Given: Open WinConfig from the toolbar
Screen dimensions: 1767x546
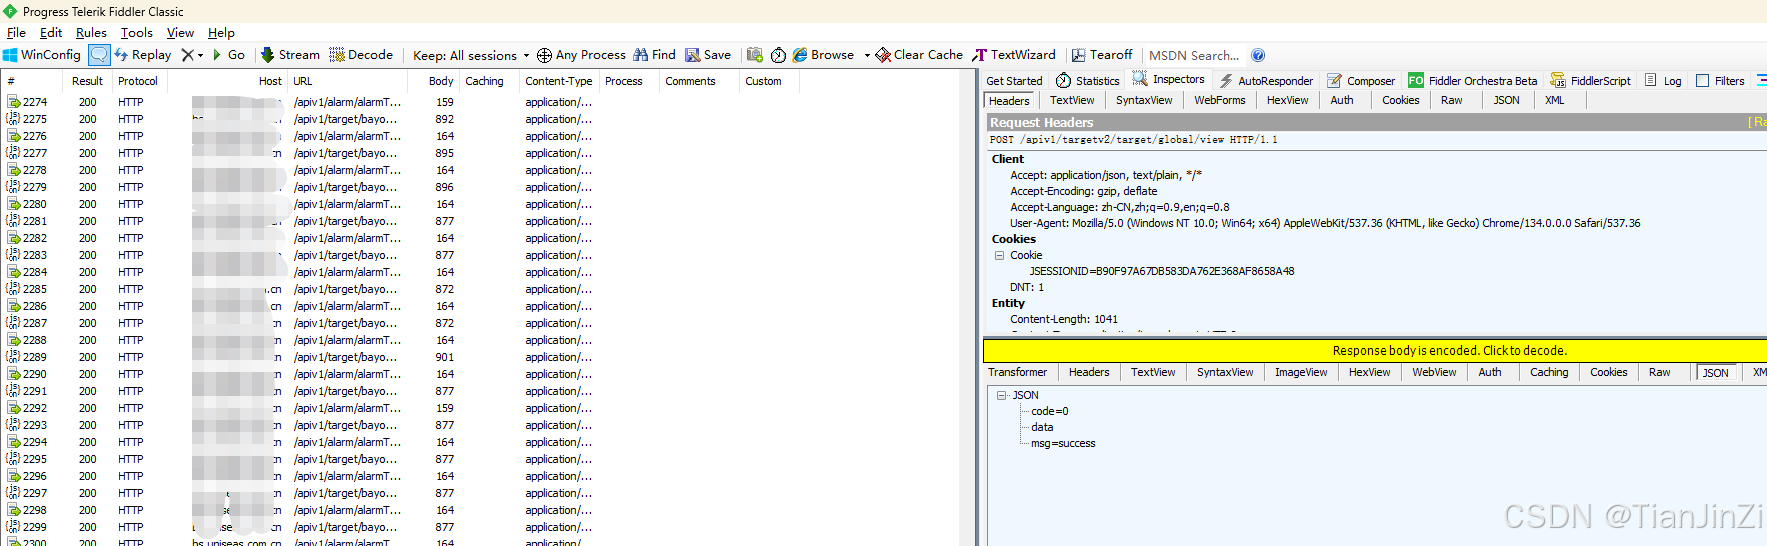Looking at the screenshot, I should [41, 55].
